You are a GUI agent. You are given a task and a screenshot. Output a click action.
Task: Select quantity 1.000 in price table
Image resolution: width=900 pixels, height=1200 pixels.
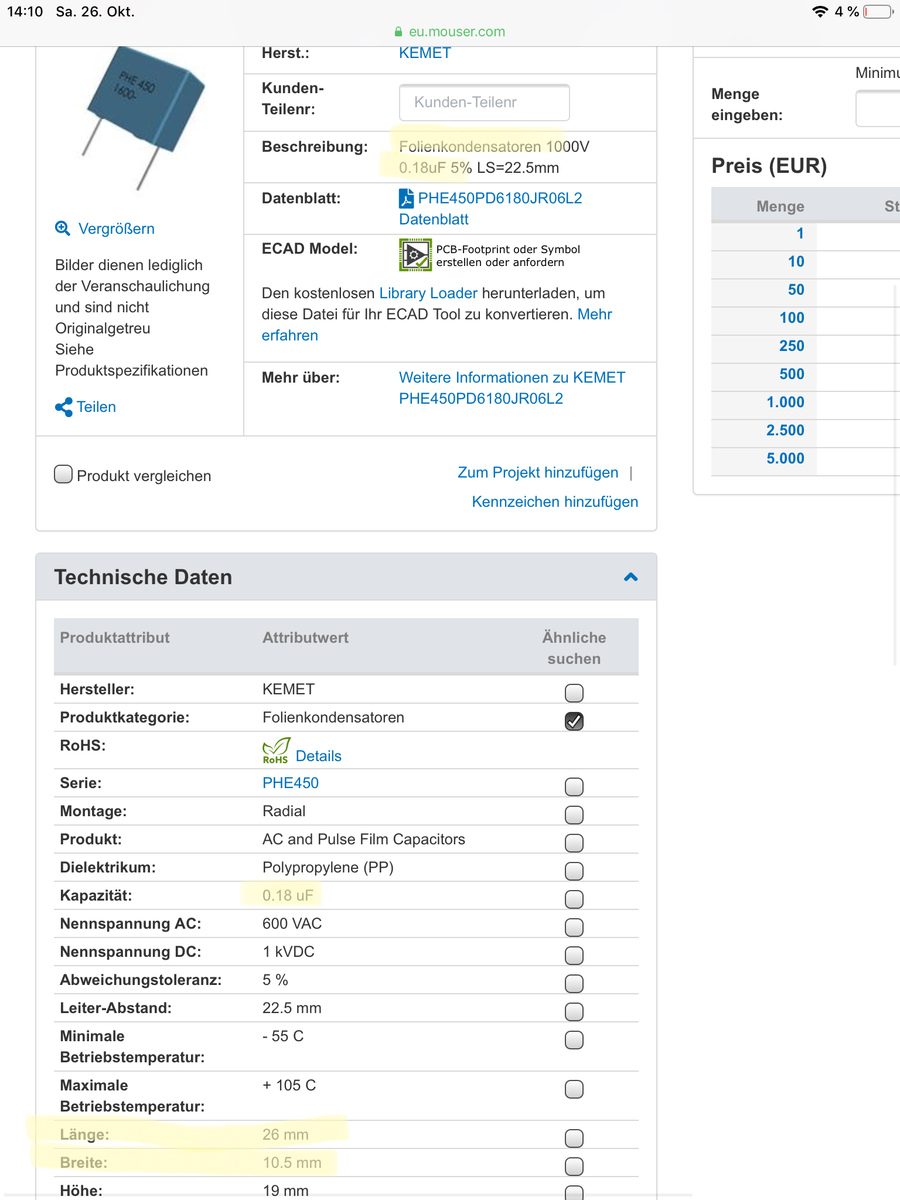(785, 402)
